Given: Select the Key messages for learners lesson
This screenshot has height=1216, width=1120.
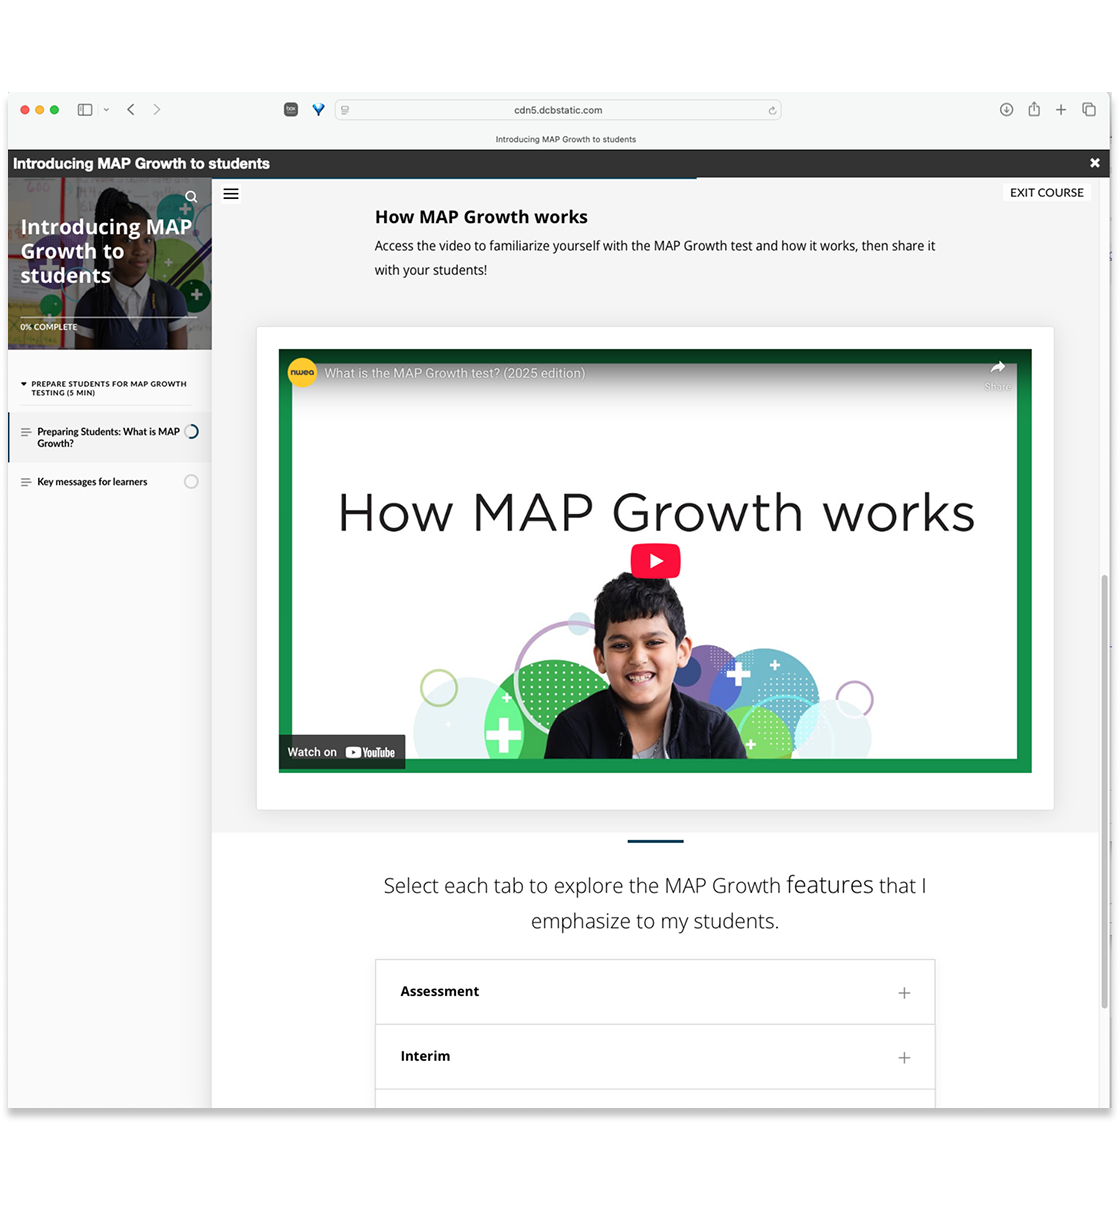Looking at the screenshot, I should tap(93, 481).
